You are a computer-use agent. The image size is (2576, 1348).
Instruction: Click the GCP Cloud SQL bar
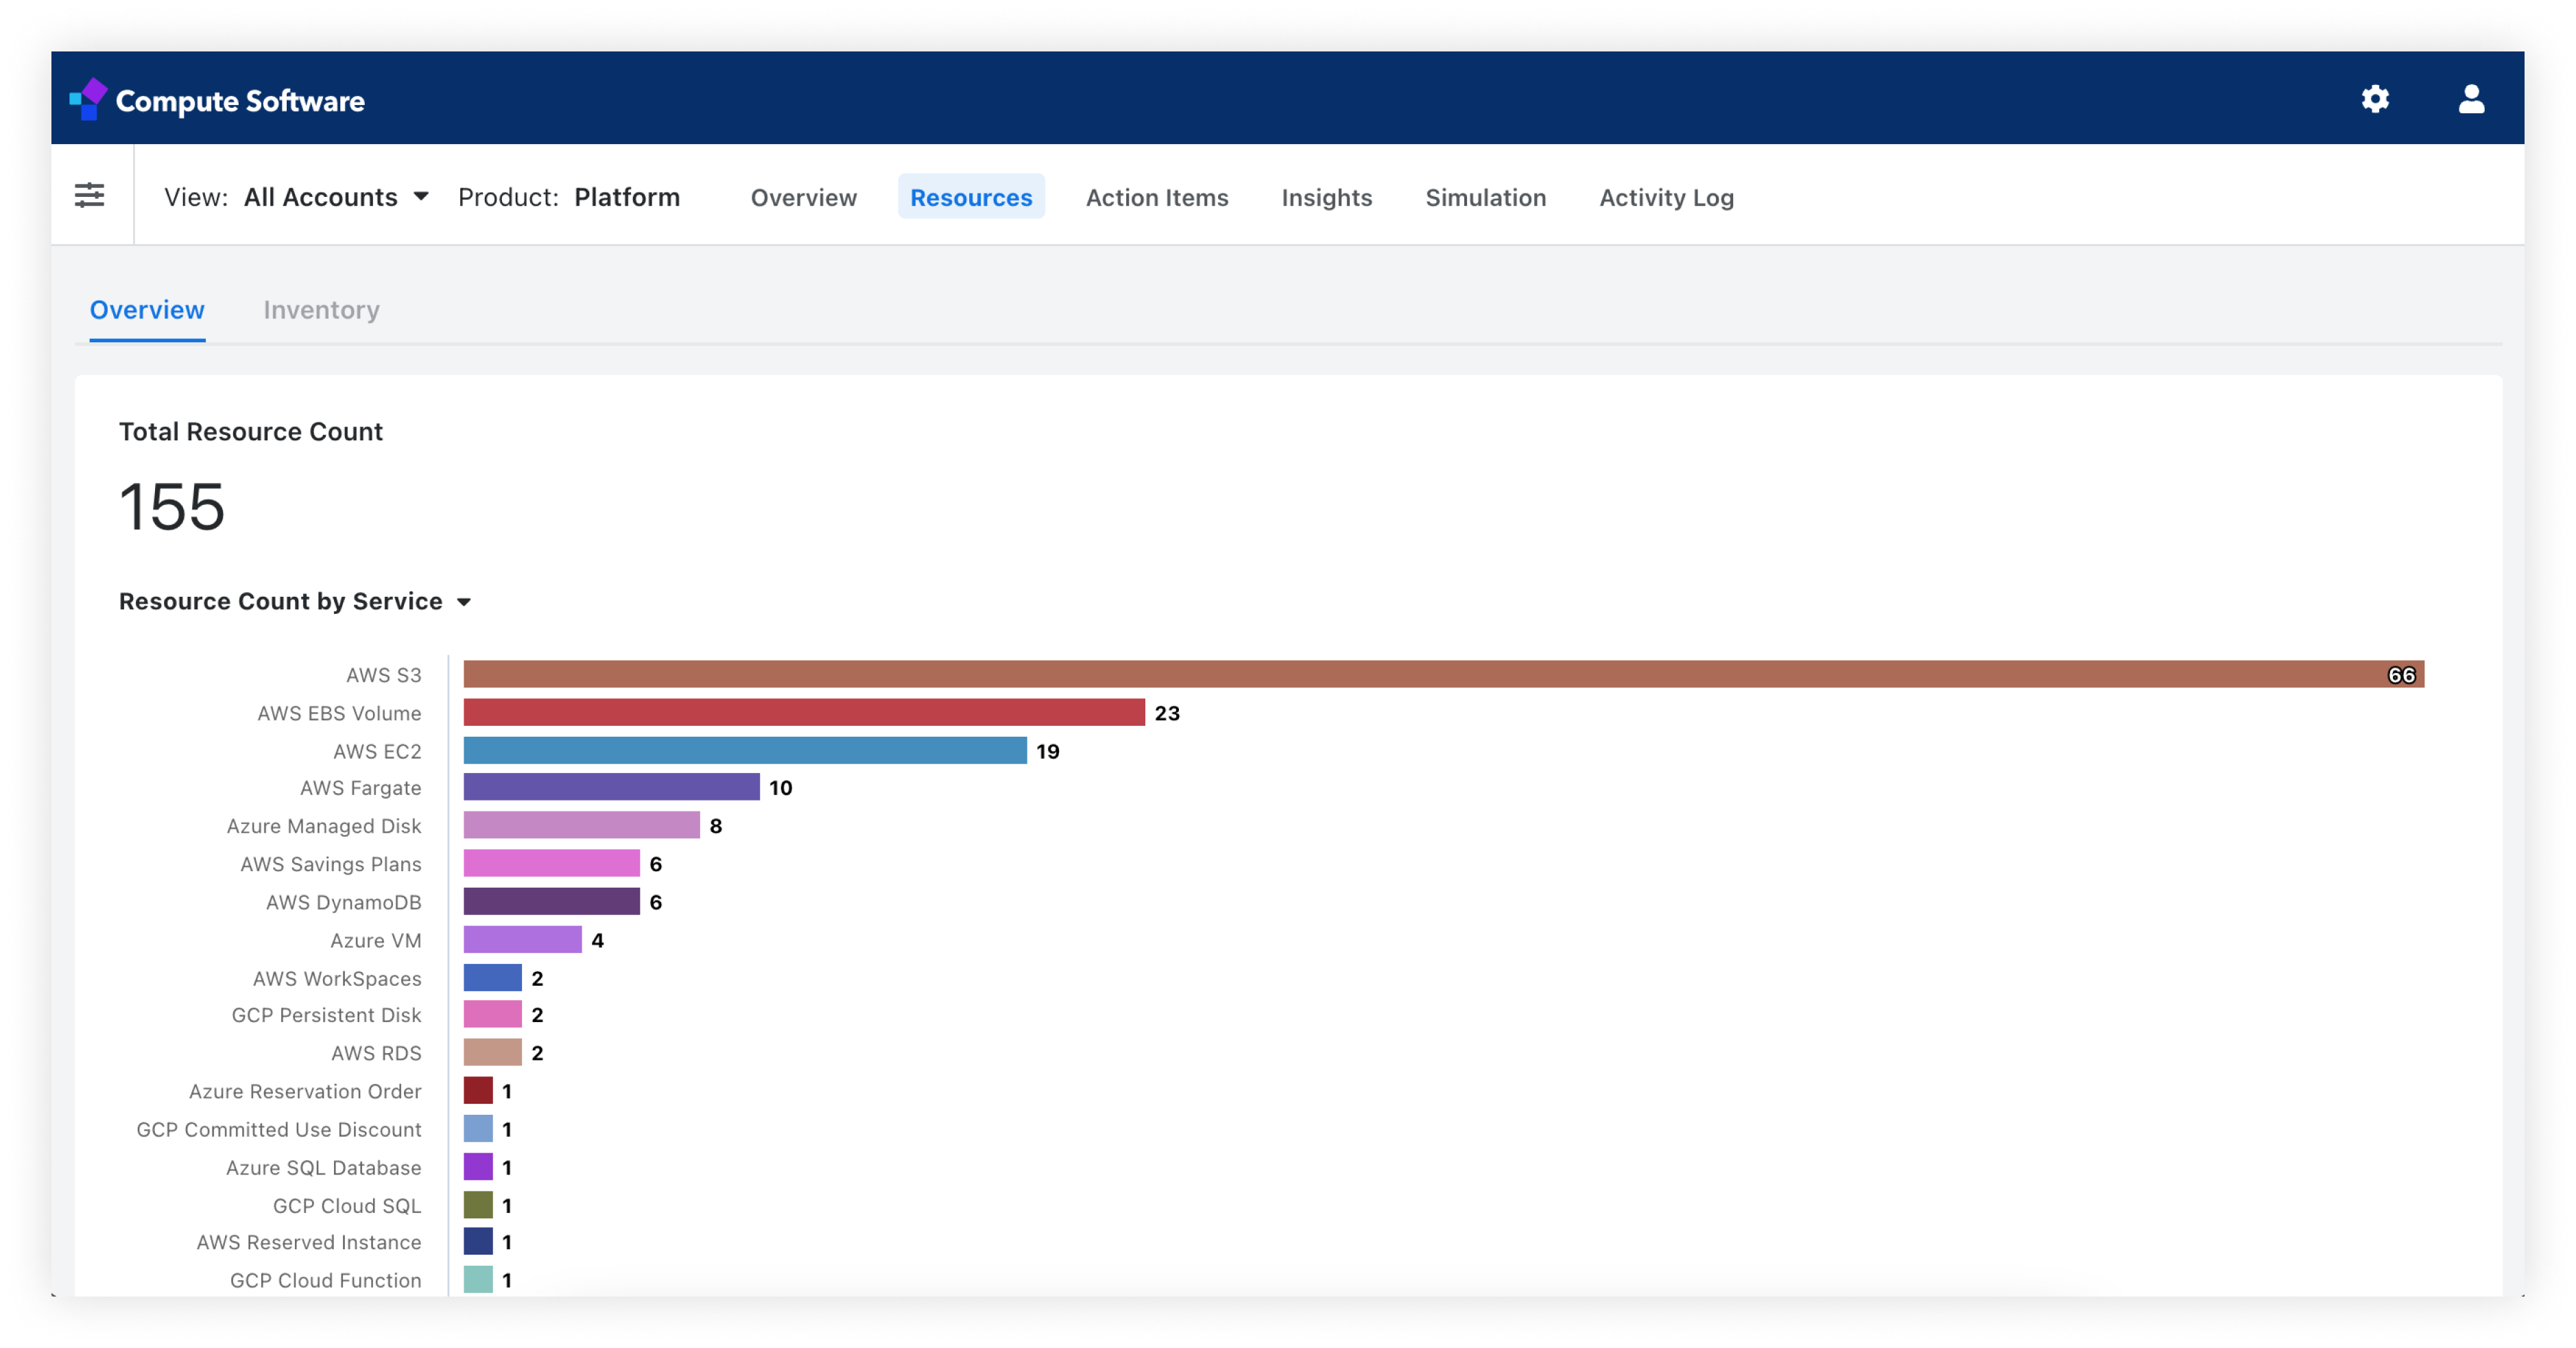tap(478, 1204)
